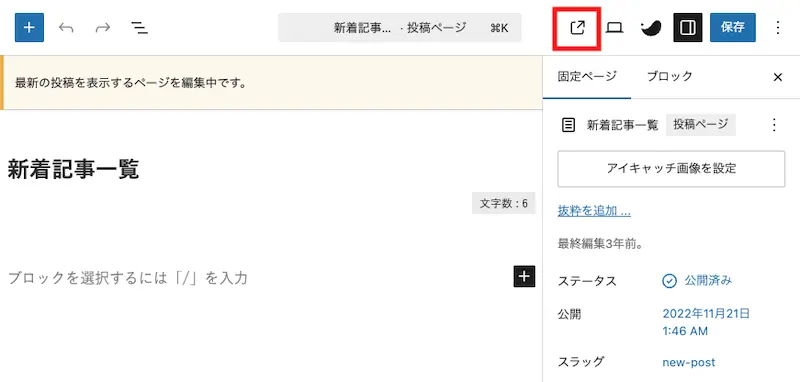Open the top toolbar options menu

point(778,28)
